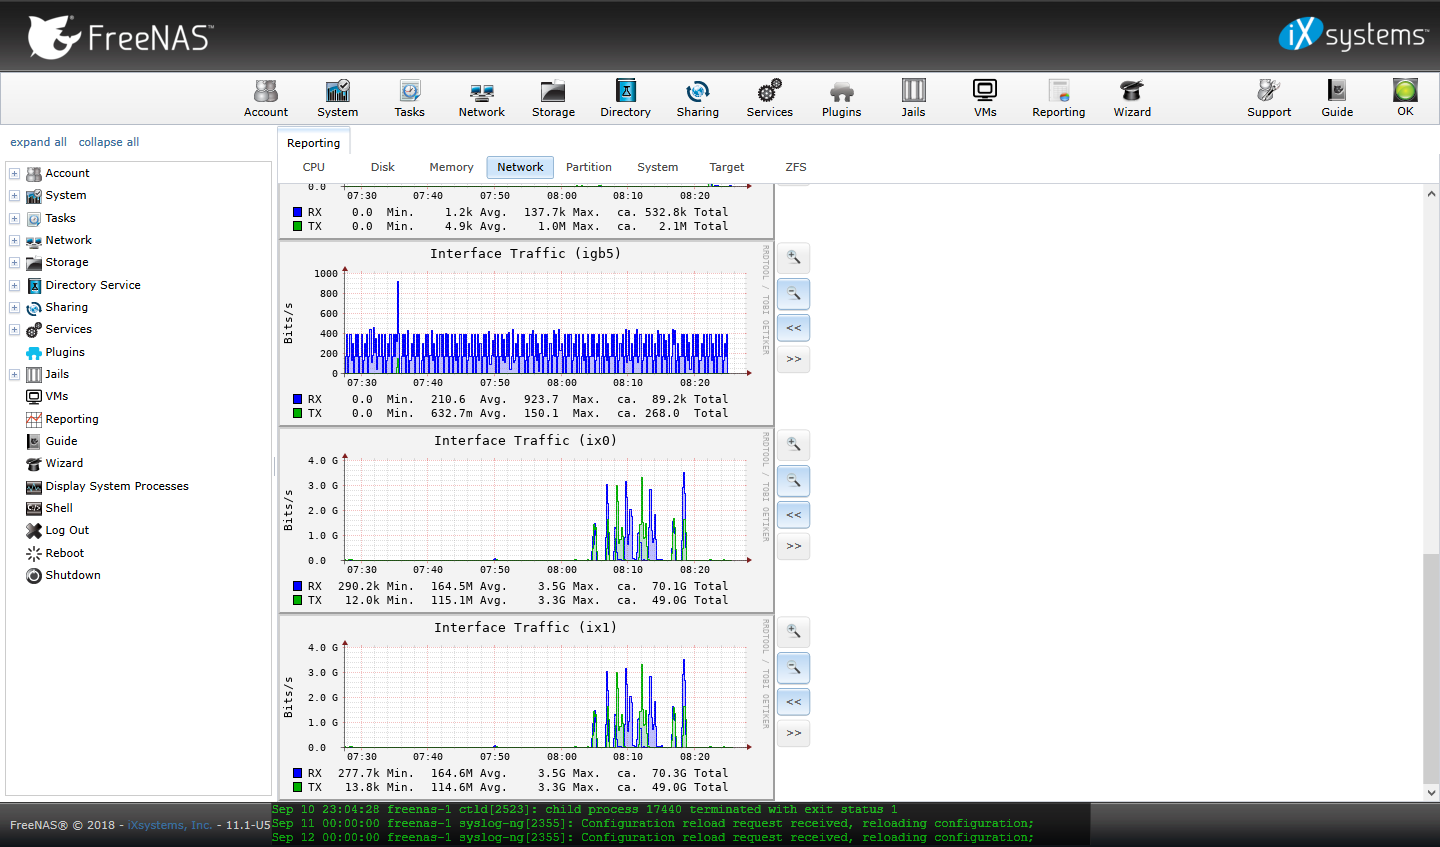Step ix1 graph forward with >> button

pos(794,733)
